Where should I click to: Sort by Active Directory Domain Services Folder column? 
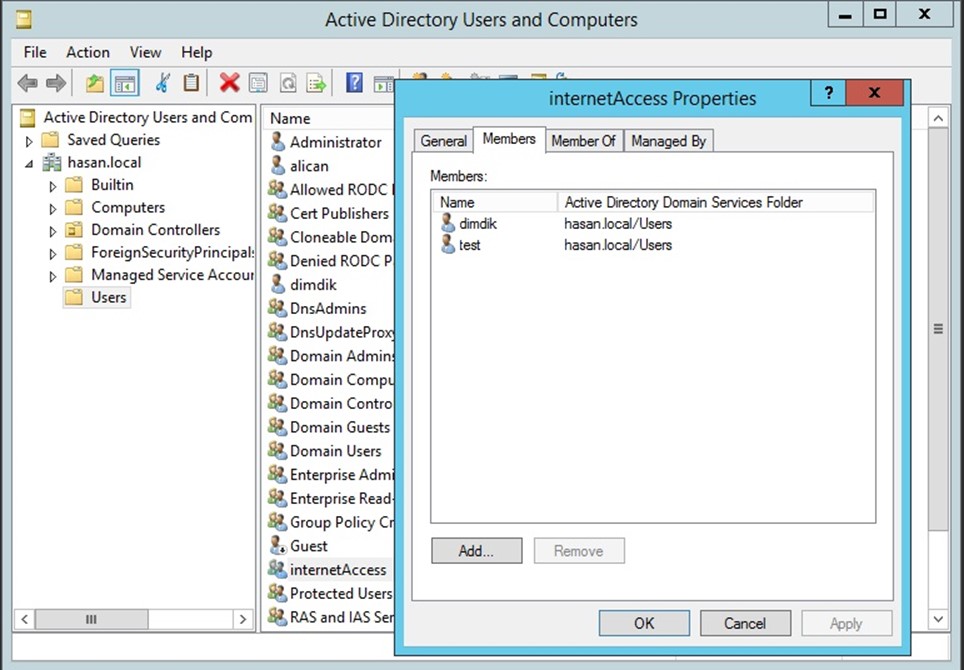[x=716, y=202]
